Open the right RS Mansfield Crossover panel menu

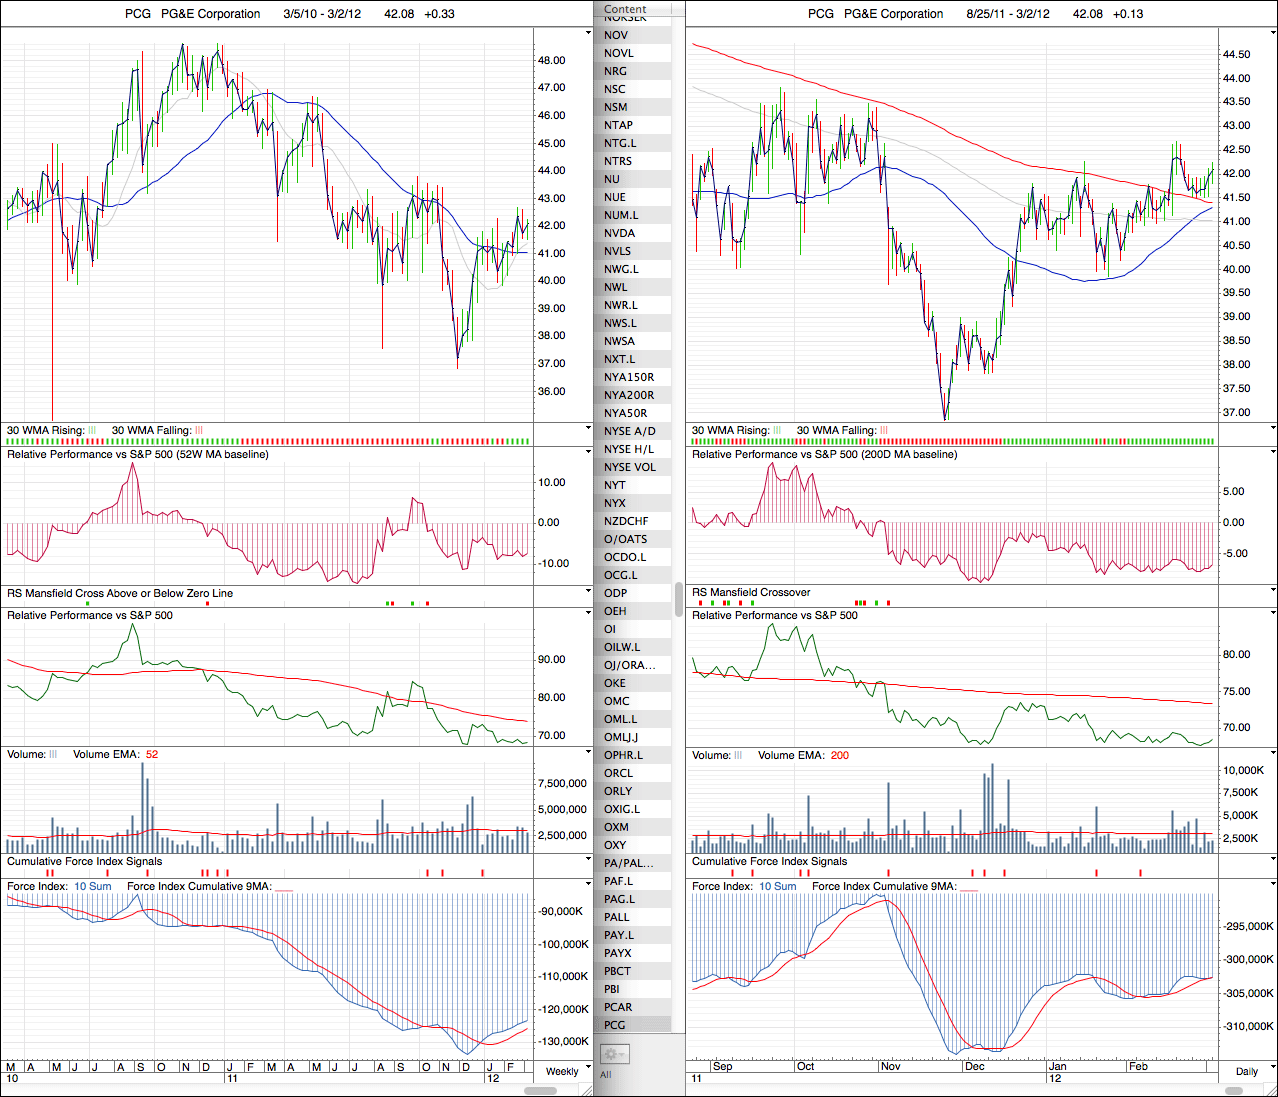pos(1272,592)
